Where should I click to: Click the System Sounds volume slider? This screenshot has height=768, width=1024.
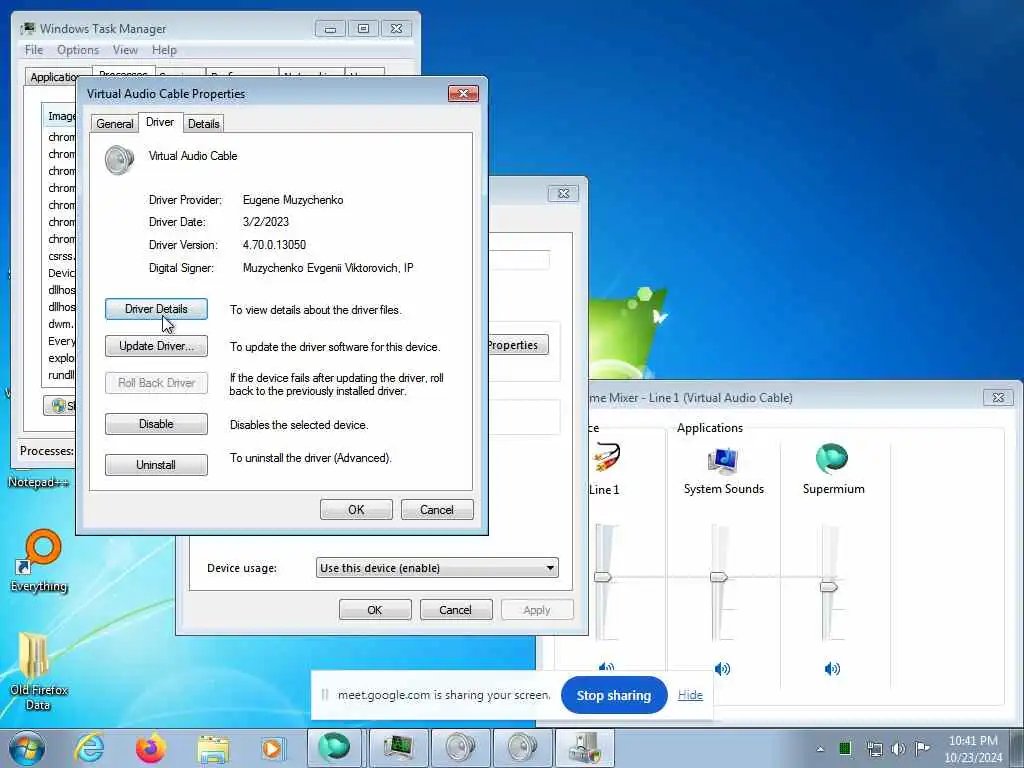tap(718, 577)
